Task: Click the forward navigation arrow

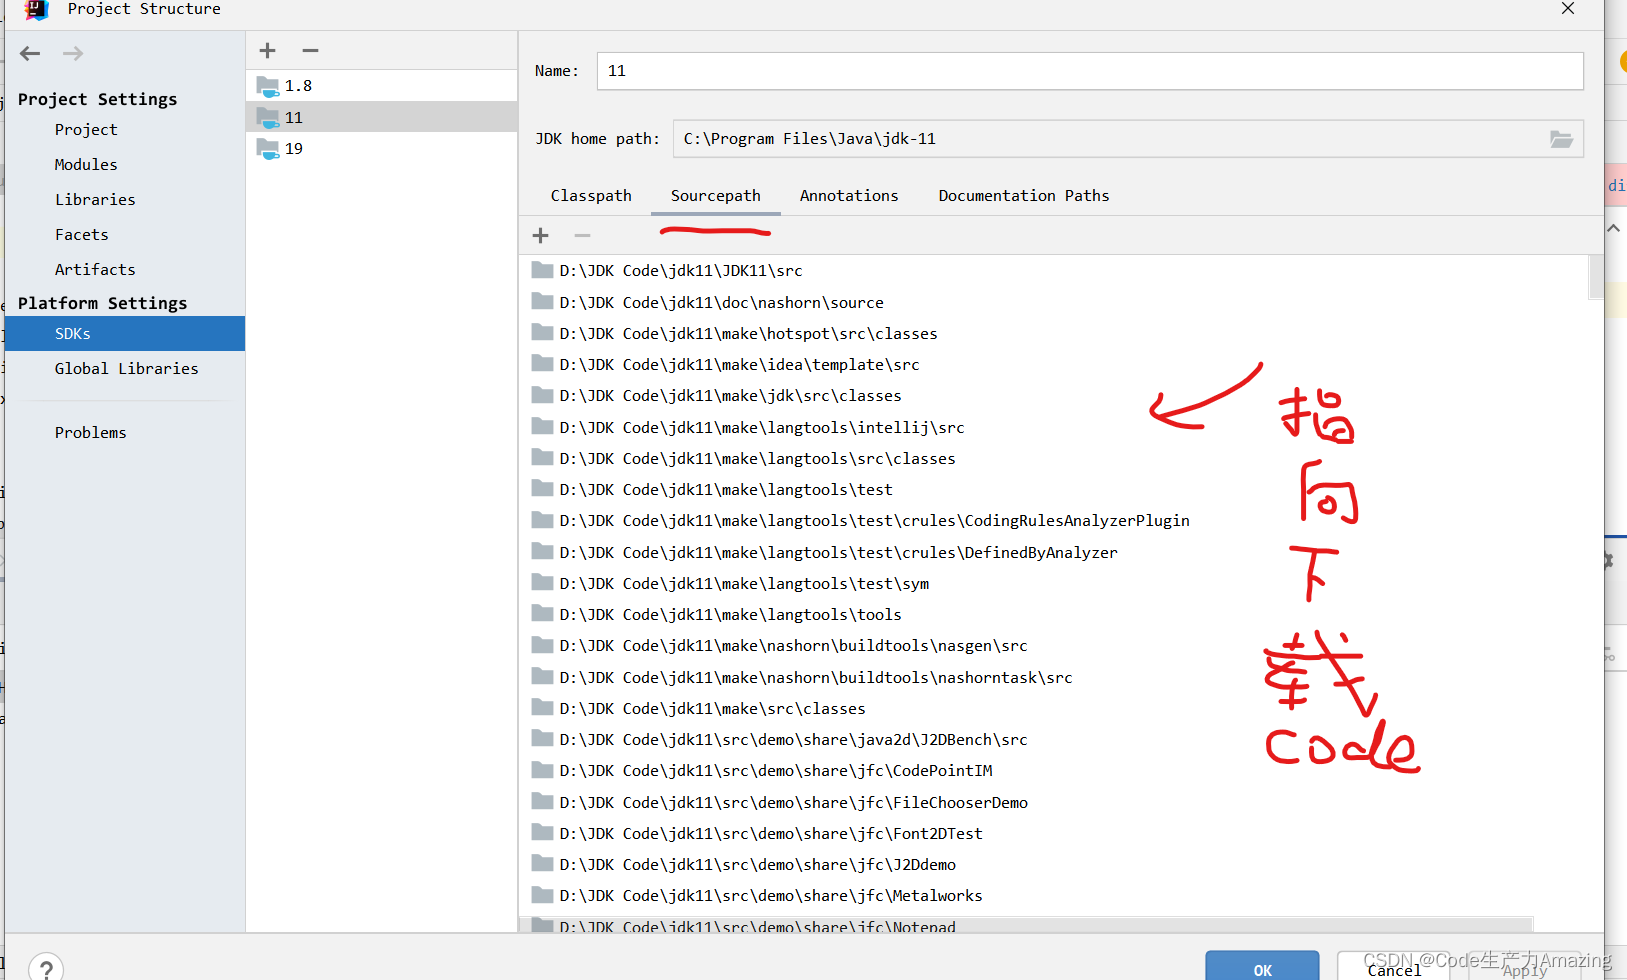Action: point(72,53)
